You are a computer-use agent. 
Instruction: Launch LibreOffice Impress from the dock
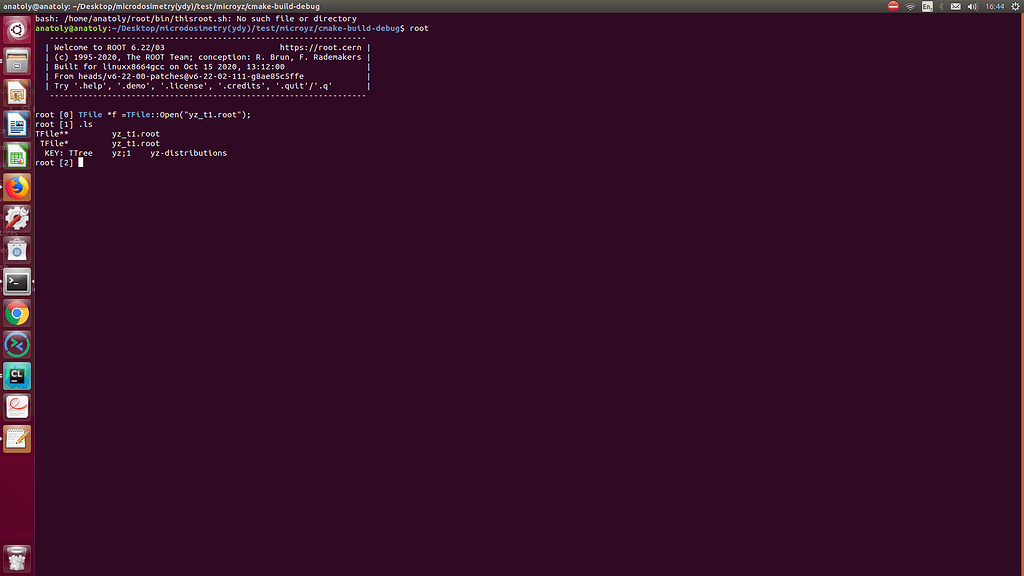17,94
